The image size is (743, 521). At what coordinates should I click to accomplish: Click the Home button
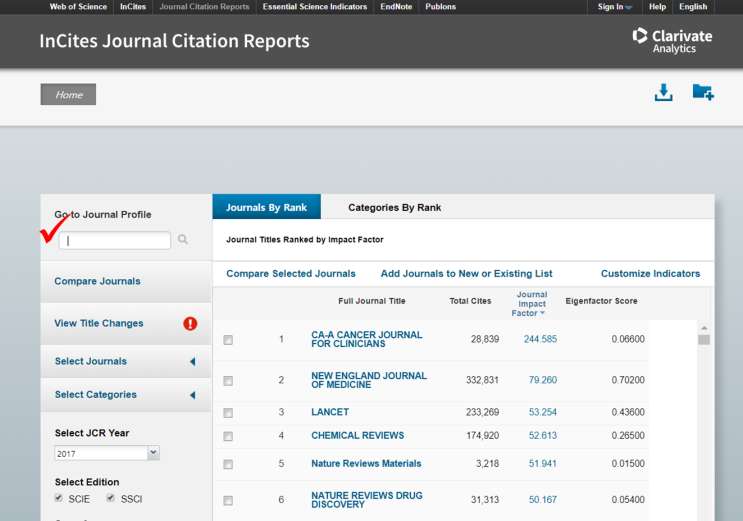pos(68,94)
